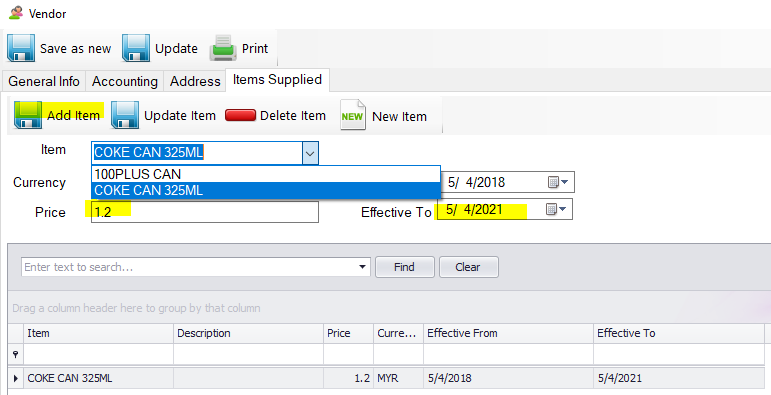Viewport: 771px width, 395px height.
Task: Sort by Effective To column header
Action: 679,333
